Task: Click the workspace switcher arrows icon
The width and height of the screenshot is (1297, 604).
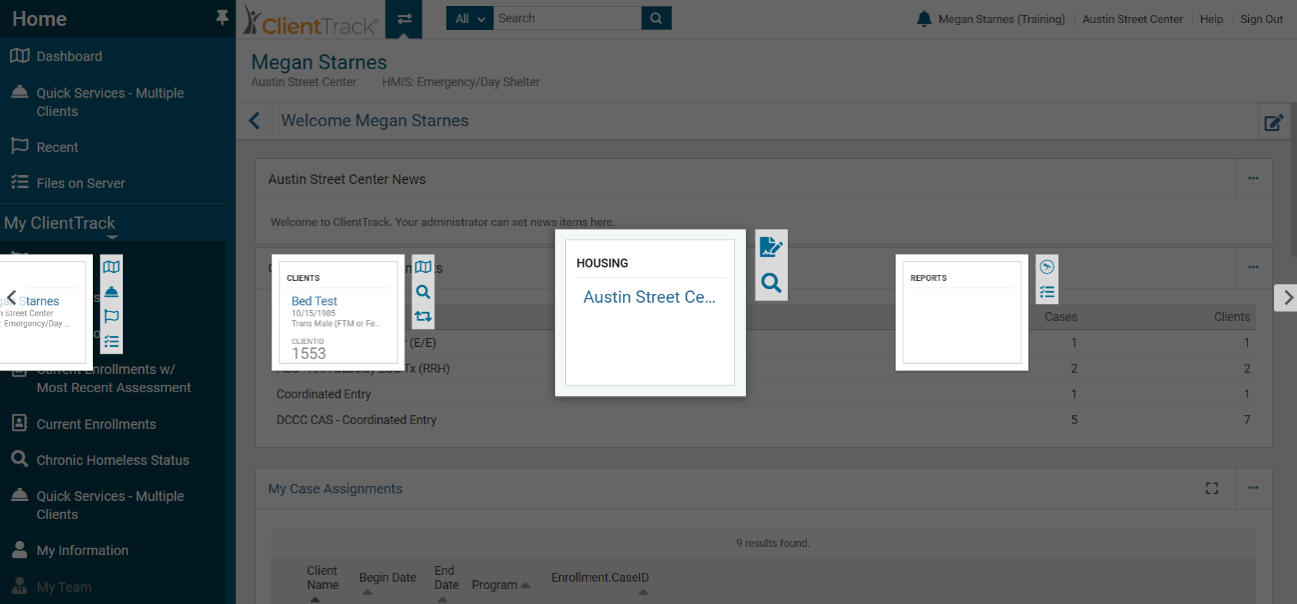Action: point(404,19)
